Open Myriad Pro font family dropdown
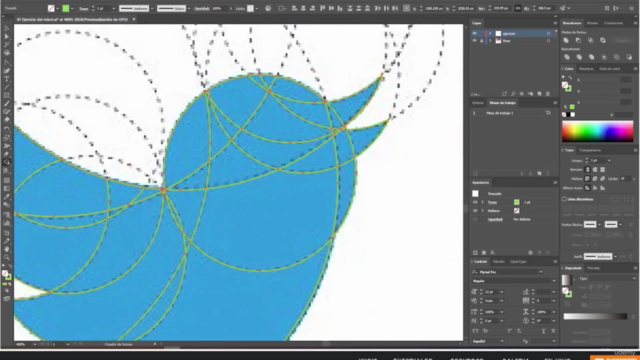The image size is (640, 360). (541, 272)
